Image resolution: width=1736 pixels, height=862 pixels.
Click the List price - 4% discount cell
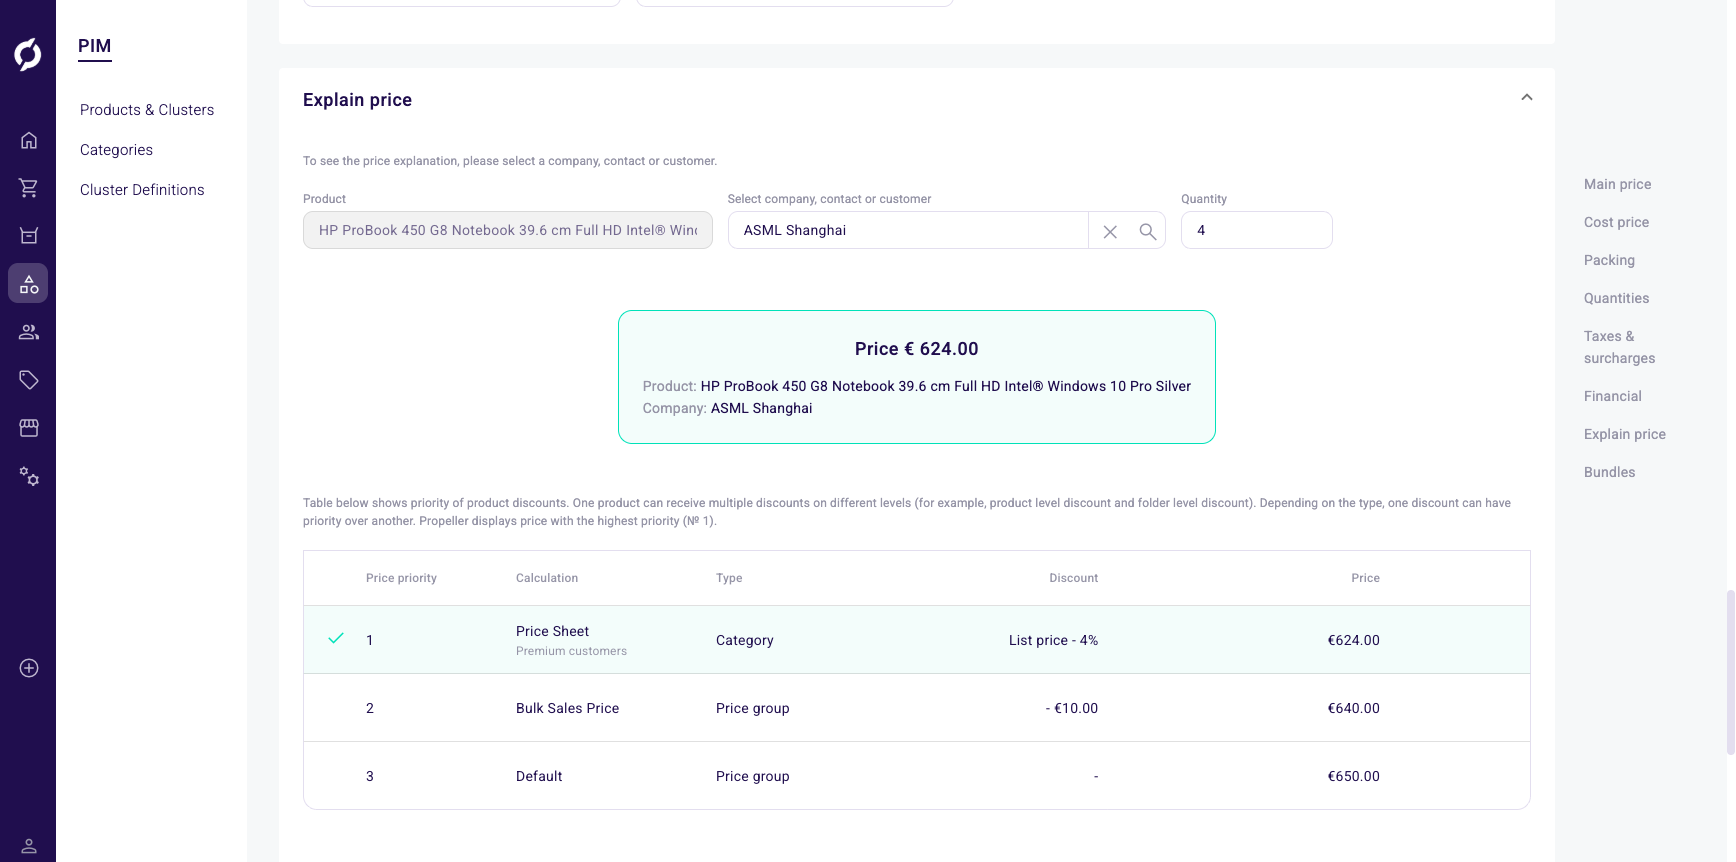1053,640
